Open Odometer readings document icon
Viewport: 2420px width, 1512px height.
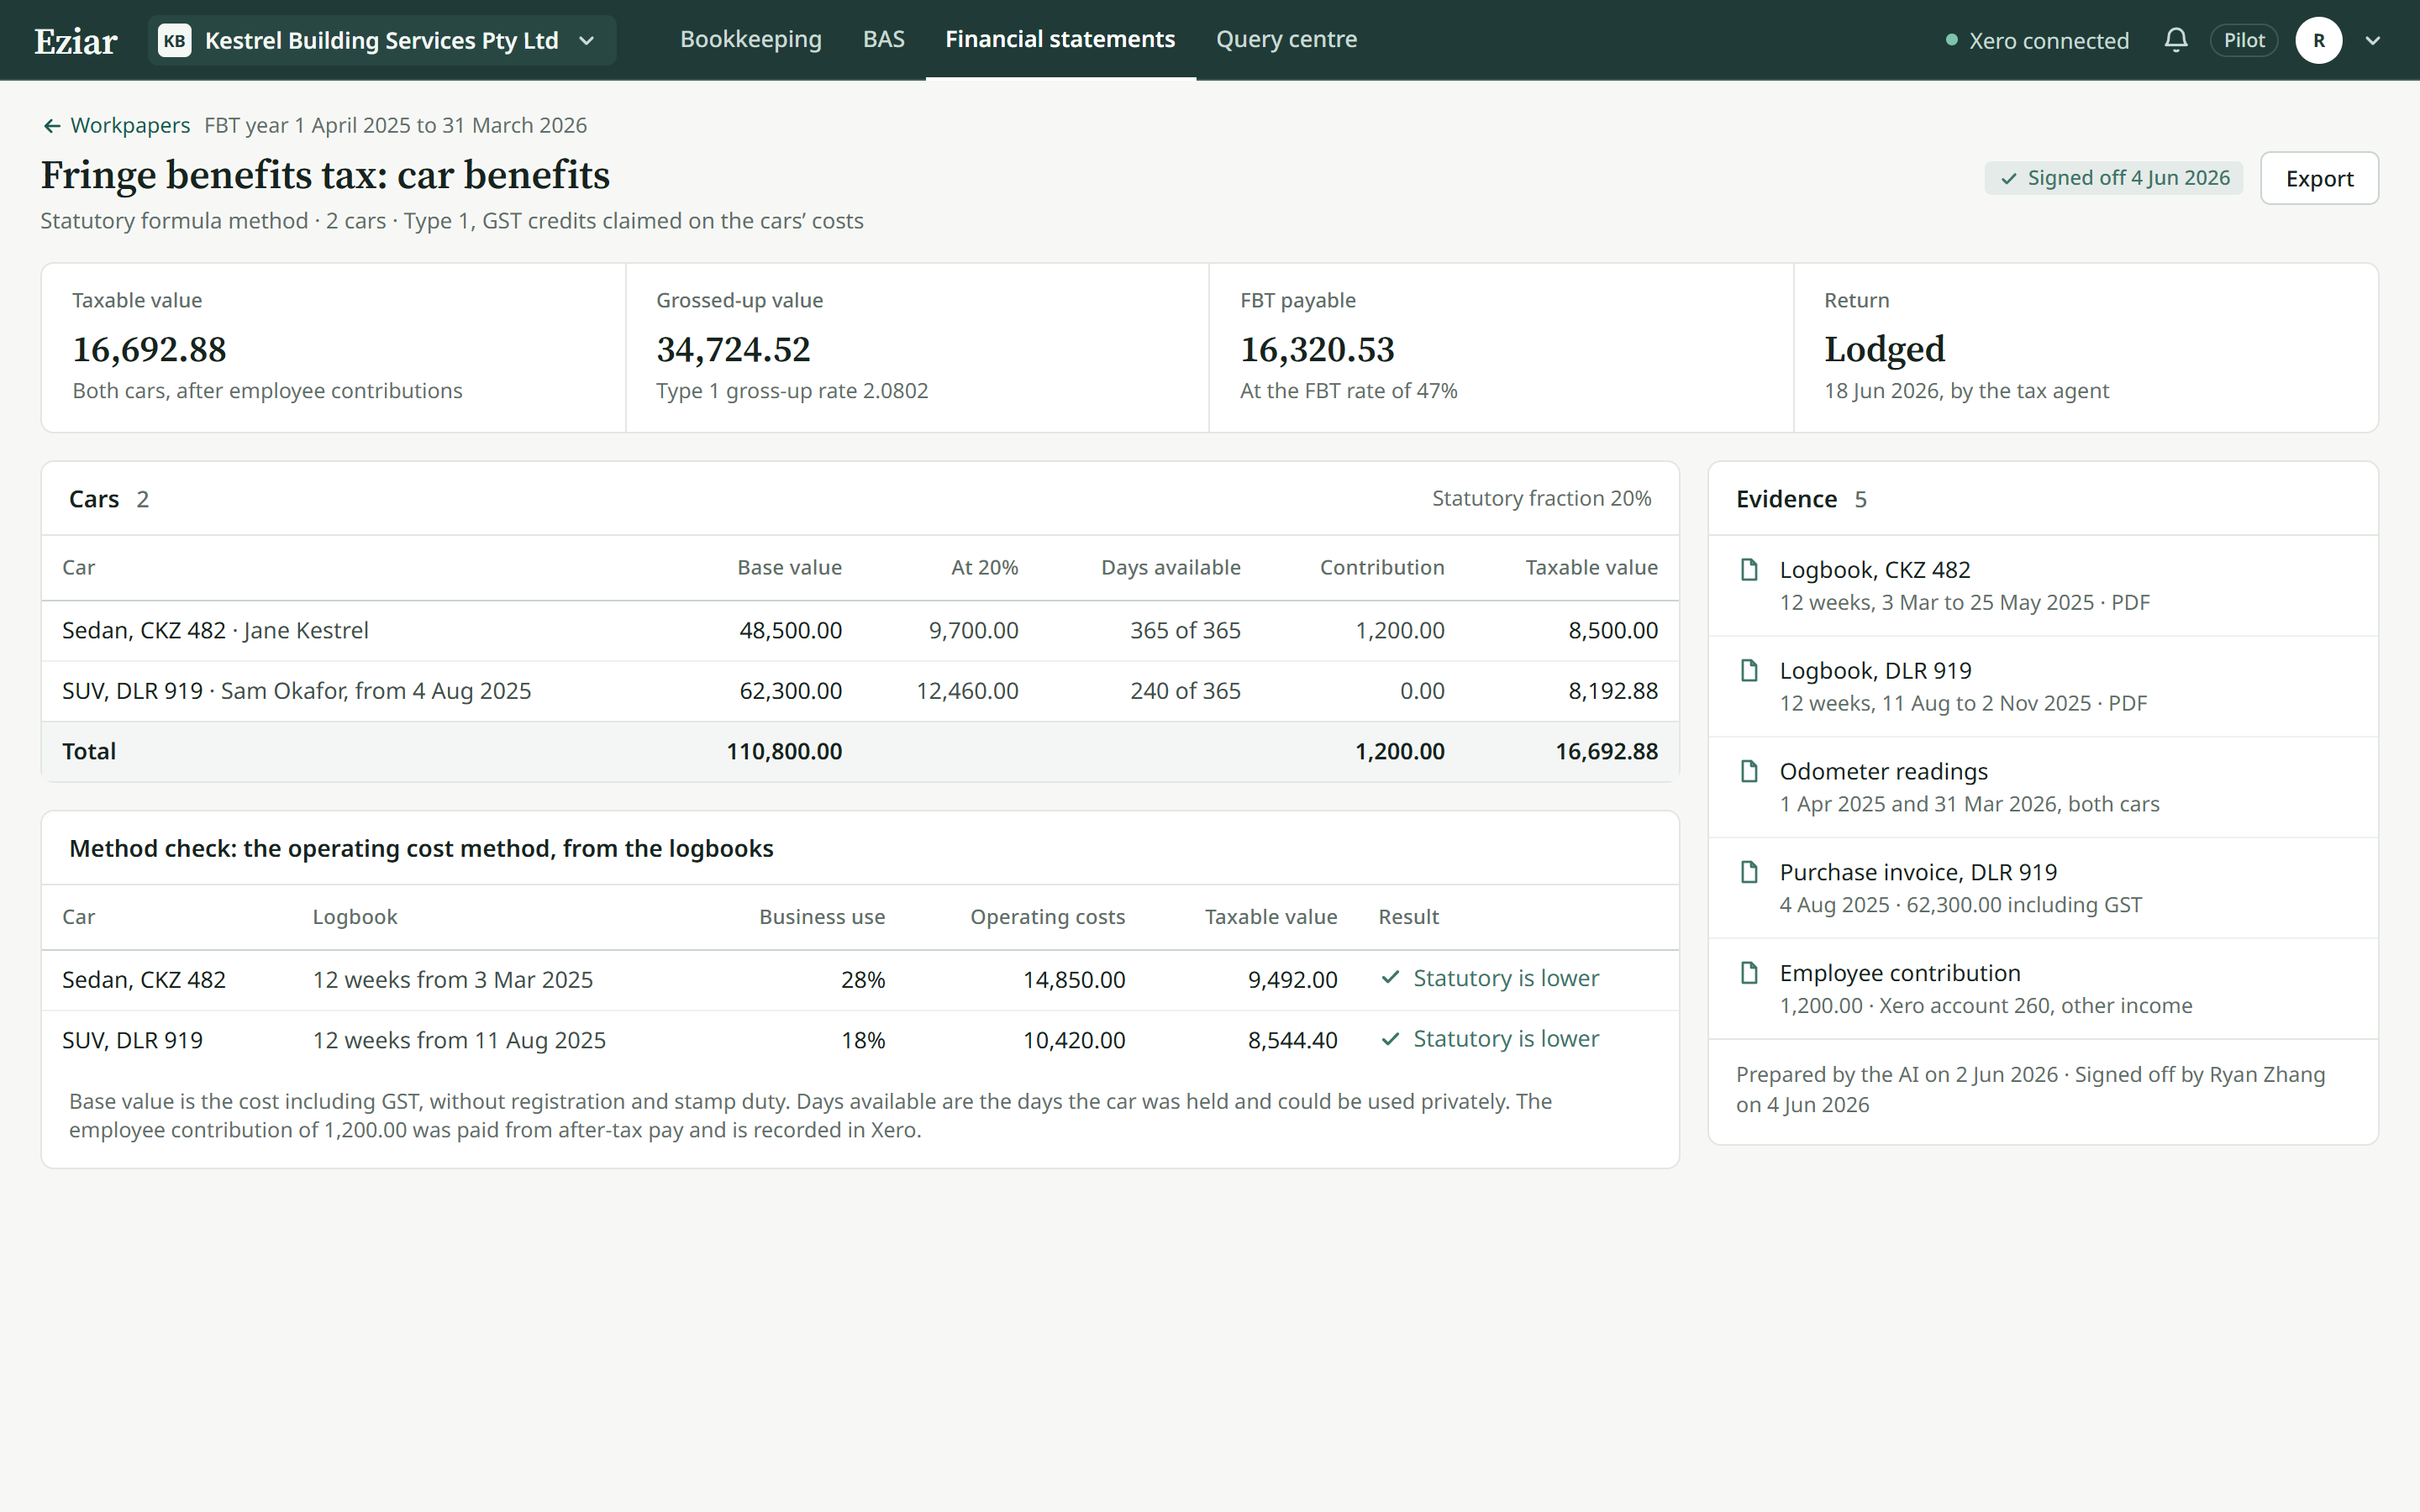coord(1749,772)
